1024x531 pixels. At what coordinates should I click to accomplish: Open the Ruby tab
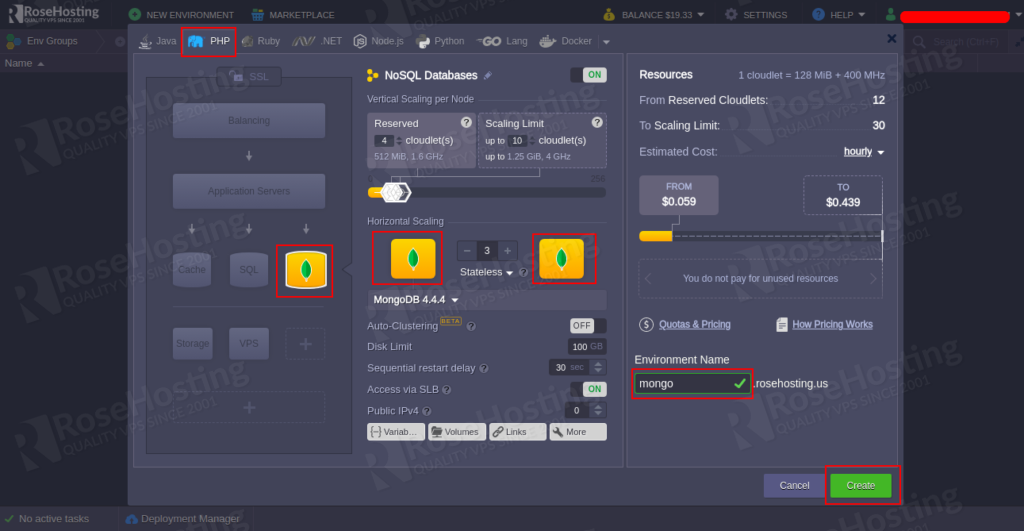(261, 41)
